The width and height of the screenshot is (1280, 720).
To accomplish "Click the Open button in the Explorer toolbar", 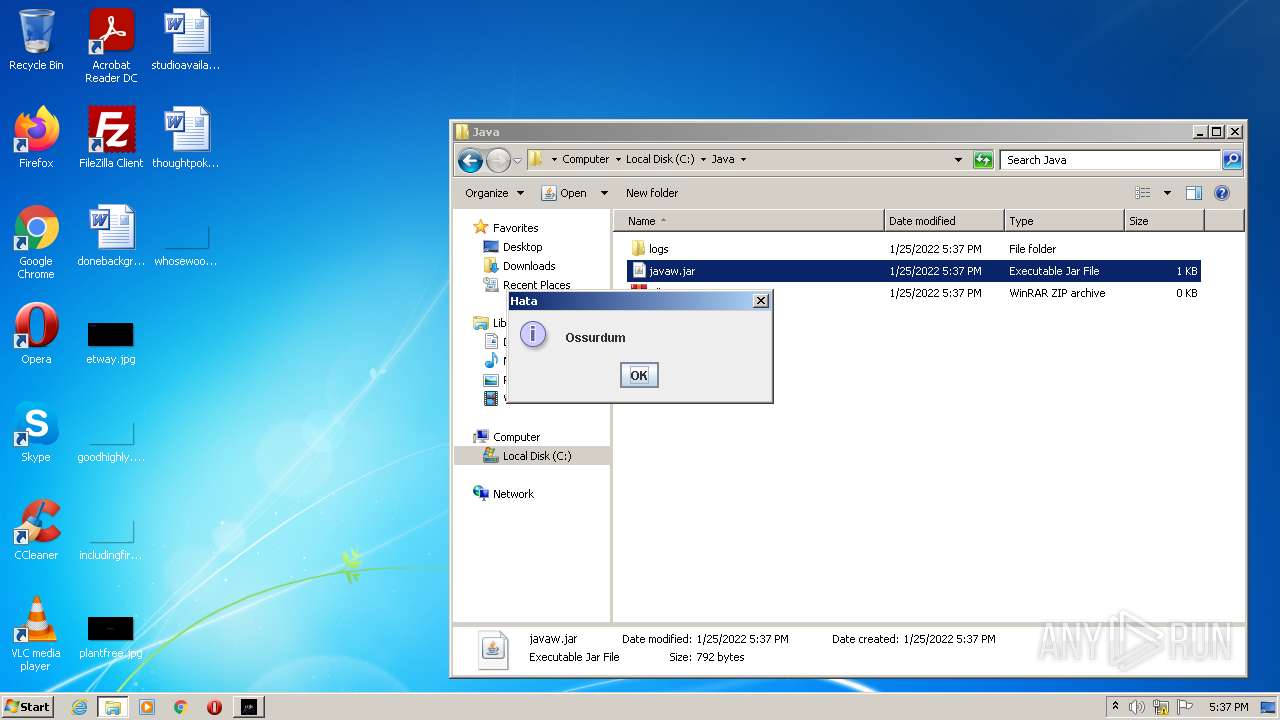I will click(x=565, y=193).
